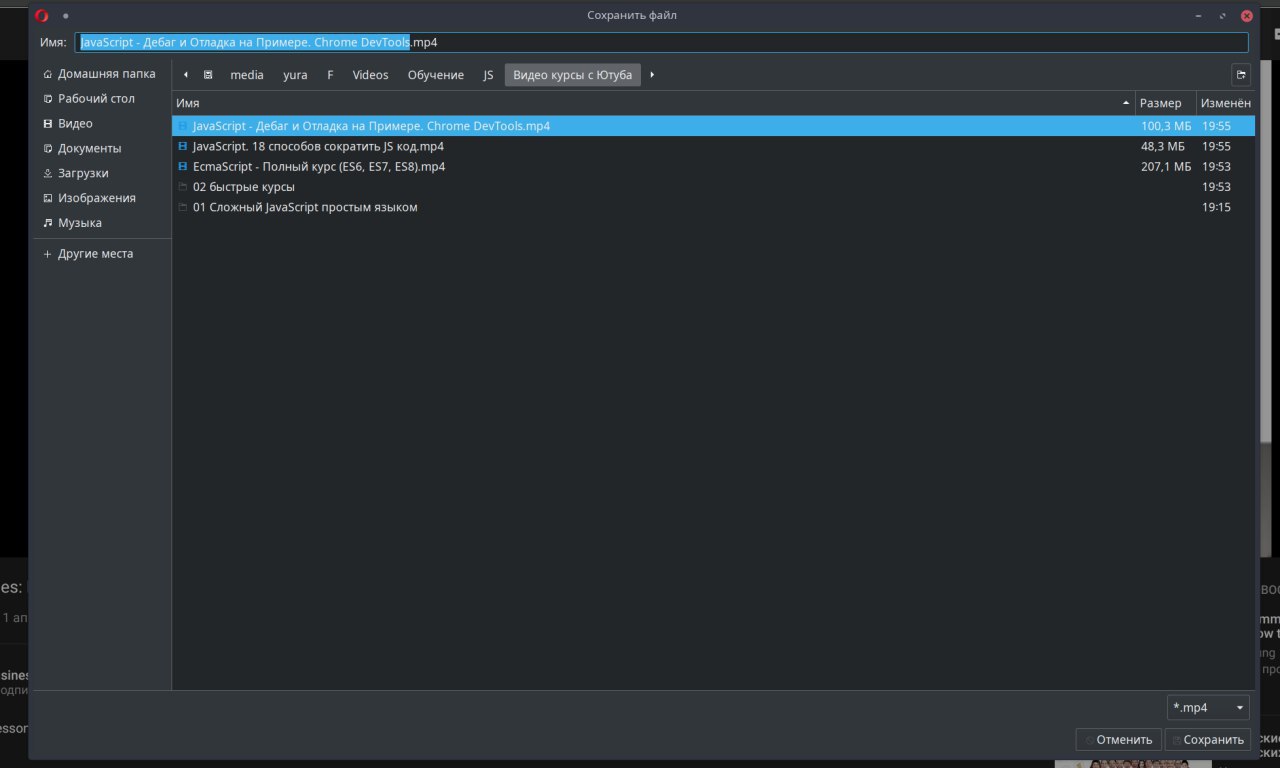This screenshot has height=768, width=1280.
Task: Go to JS in the path bar
Action: pos(488,75)
